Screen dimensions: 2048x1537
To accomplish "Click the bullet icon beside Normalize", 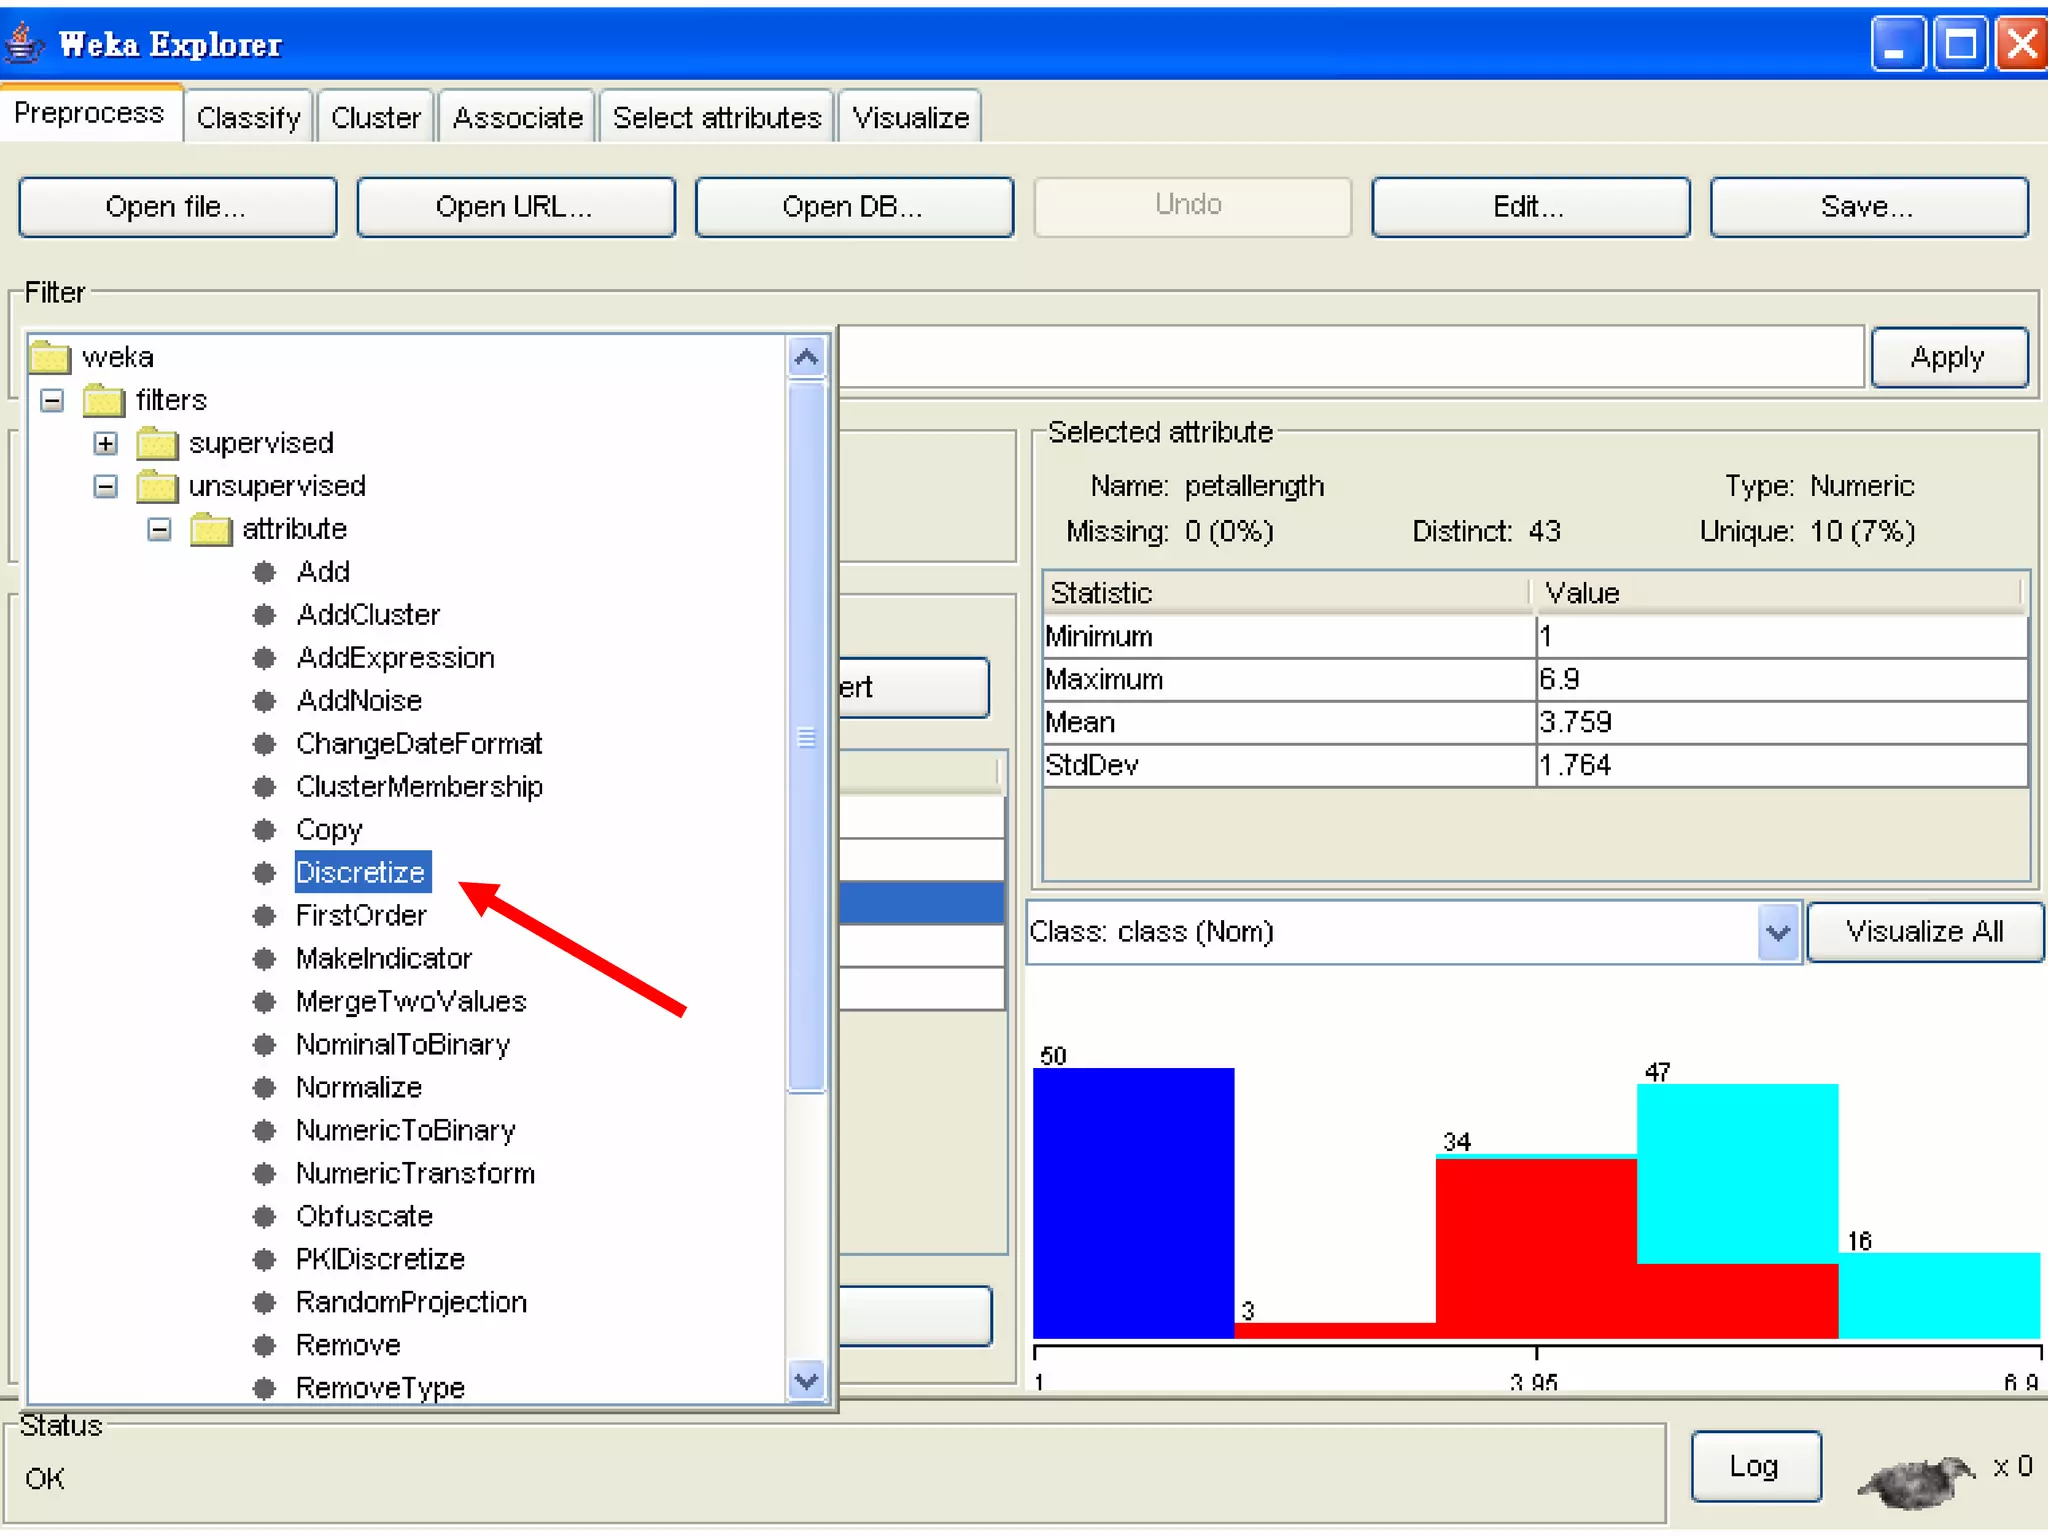I will [264, 1088].
